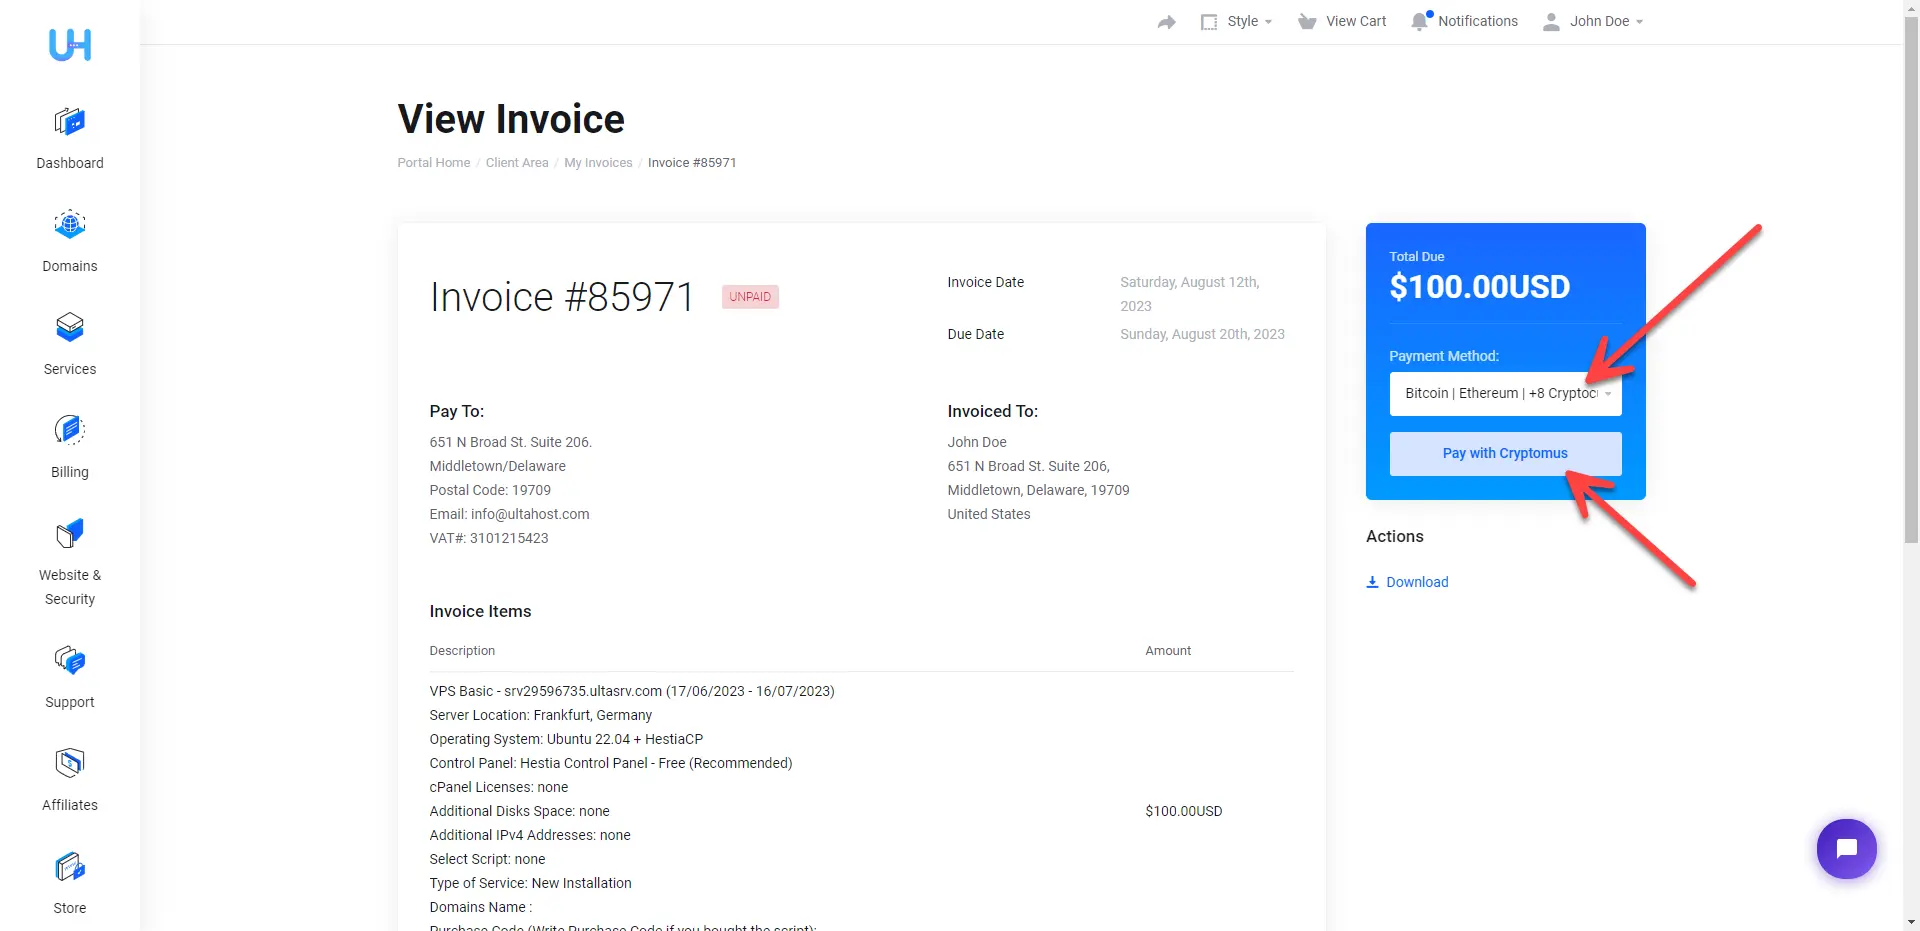The height and width of the screenshot is (931, 1920).
Task: Open the John Doe account menu
Action: (x=1606, y=21)
